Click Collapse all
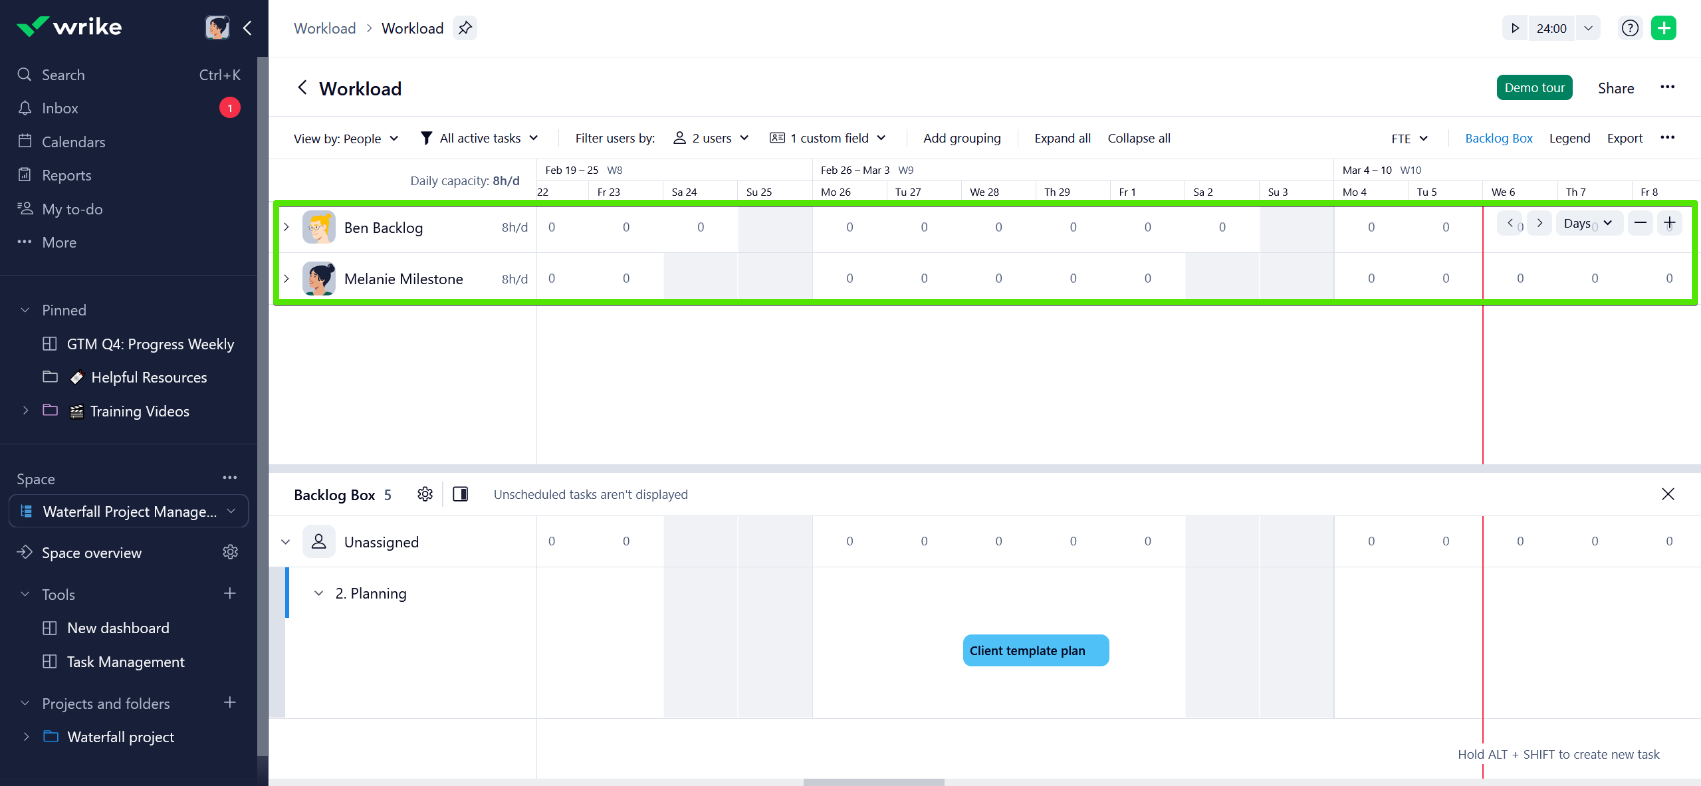1701x786 pixels. coord(1139,138)
